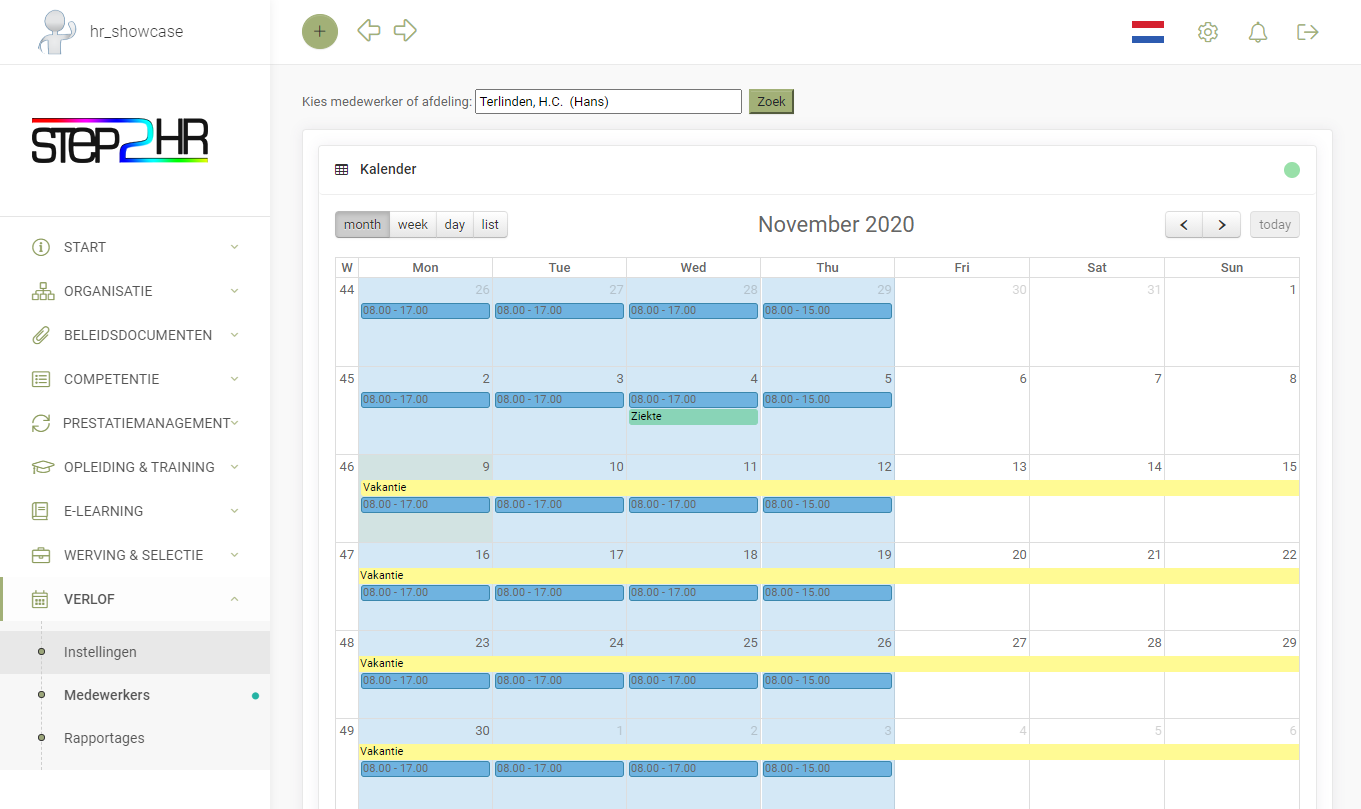Switch to the list view
1361x809 pixels.
[x=490, y=224]
